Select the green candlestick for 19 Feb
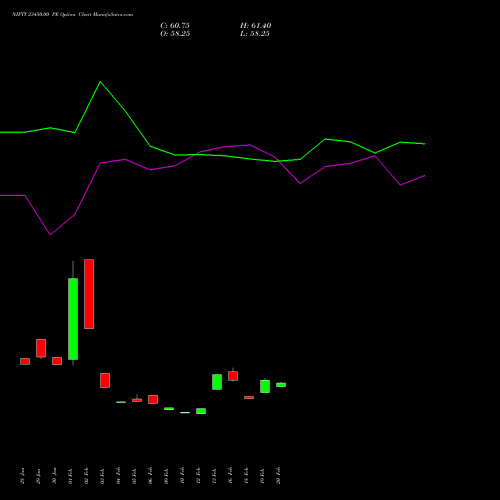Screen dimensions: 500x500 click(265, 386)
